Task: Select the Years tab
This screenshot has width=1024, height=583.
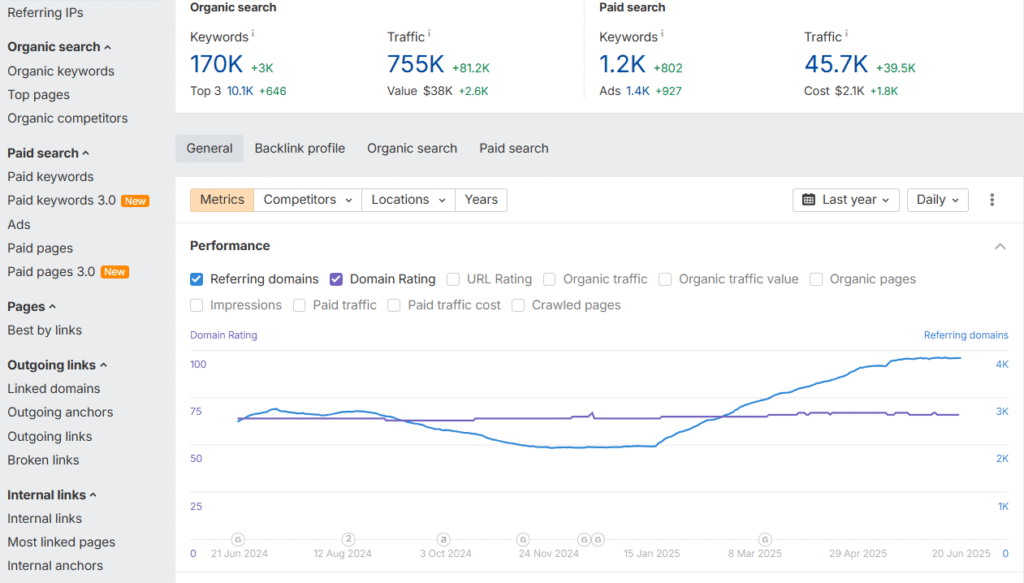Action: tap(481, 200)
